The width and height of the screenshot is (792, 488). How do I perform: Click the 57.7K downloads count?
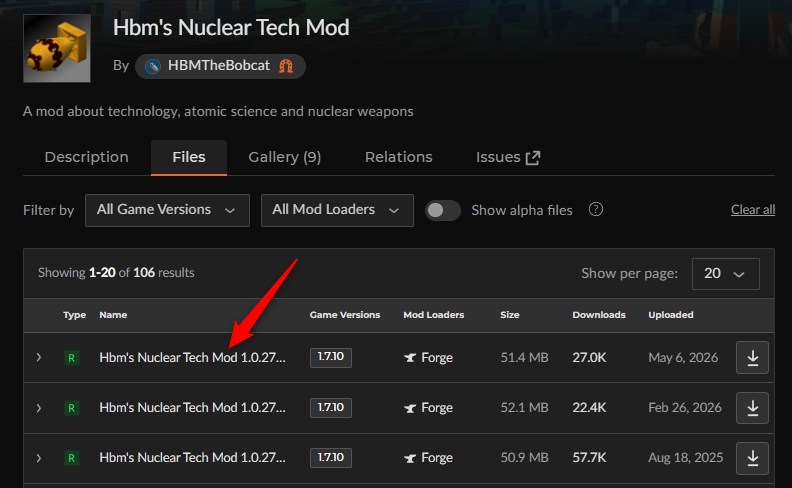(x=589, y=458)
